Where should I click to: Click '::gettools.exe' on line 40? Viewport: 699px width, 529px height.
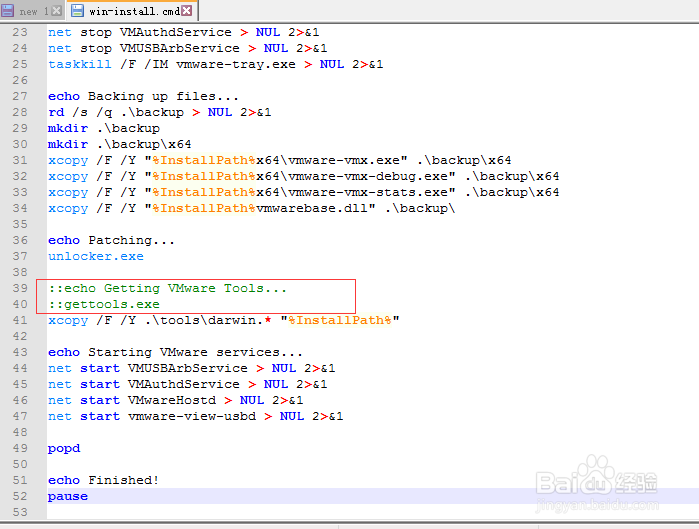coord(104,304)
